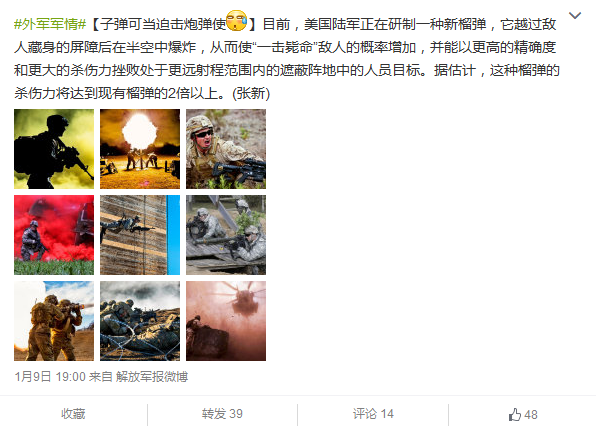Open 评论 14 comments

[373, 414]
